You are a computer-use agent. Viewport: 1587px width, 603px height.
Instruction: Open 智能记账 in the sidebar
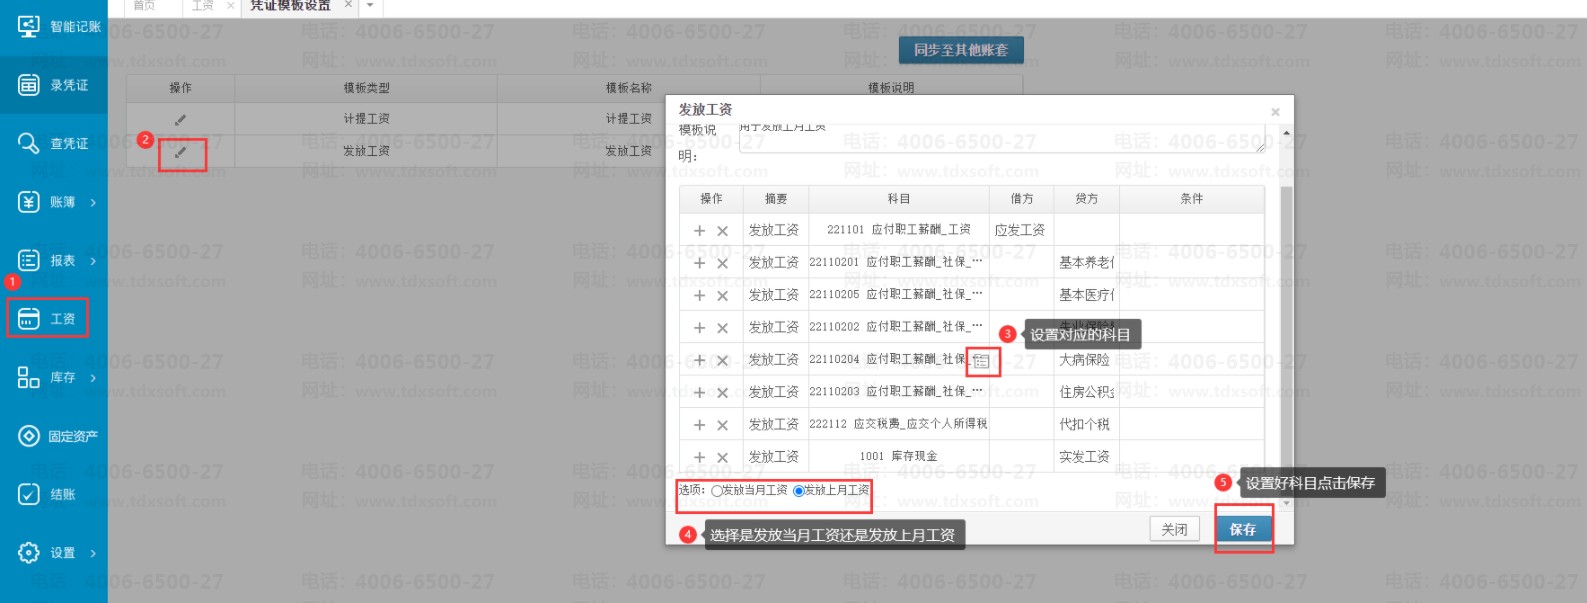[58, 27]
